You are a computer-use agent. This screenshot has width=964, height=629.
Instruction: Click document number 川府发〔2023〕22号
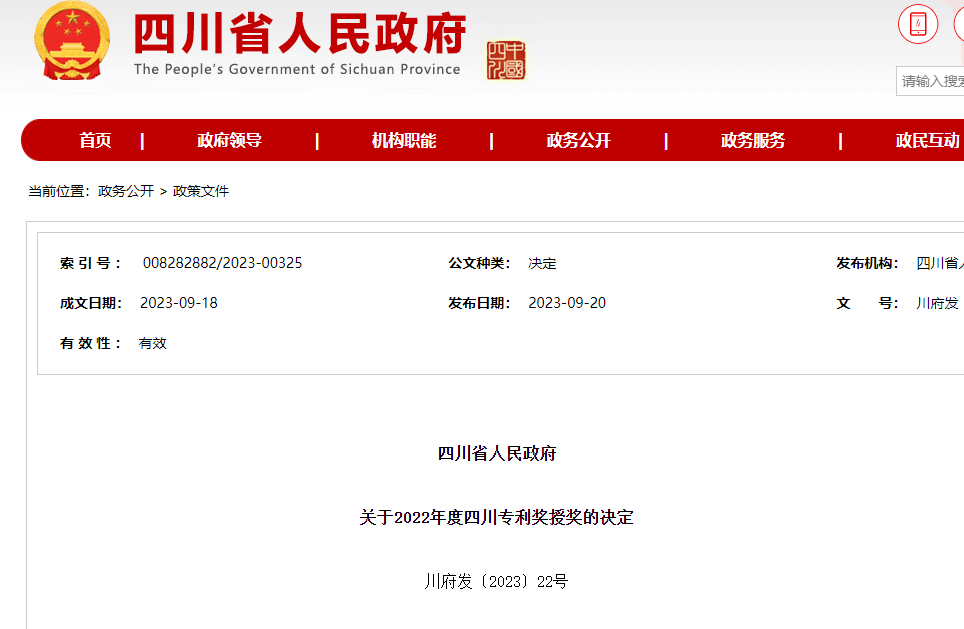pos(496,581)
